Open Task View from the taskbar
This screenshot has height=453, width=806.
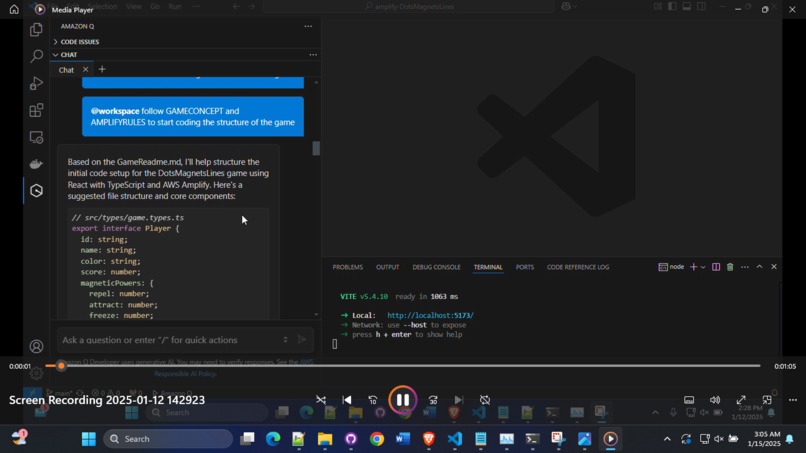point(247,439)
